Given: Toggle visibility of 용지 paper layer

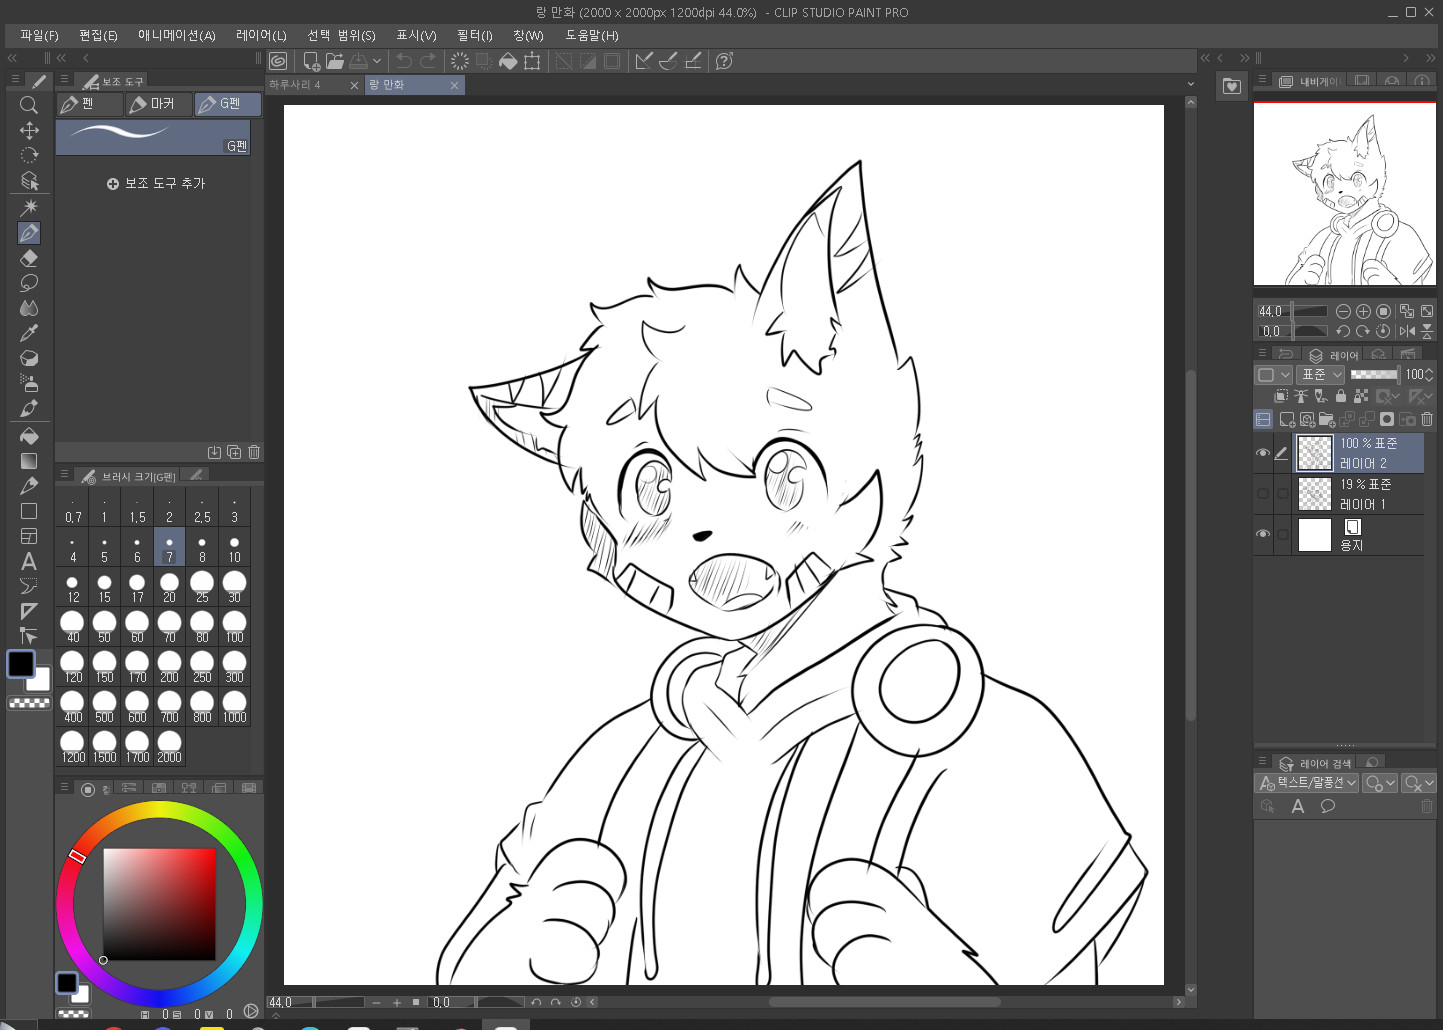Looking at the screenshot, I should click(1263, 534).
